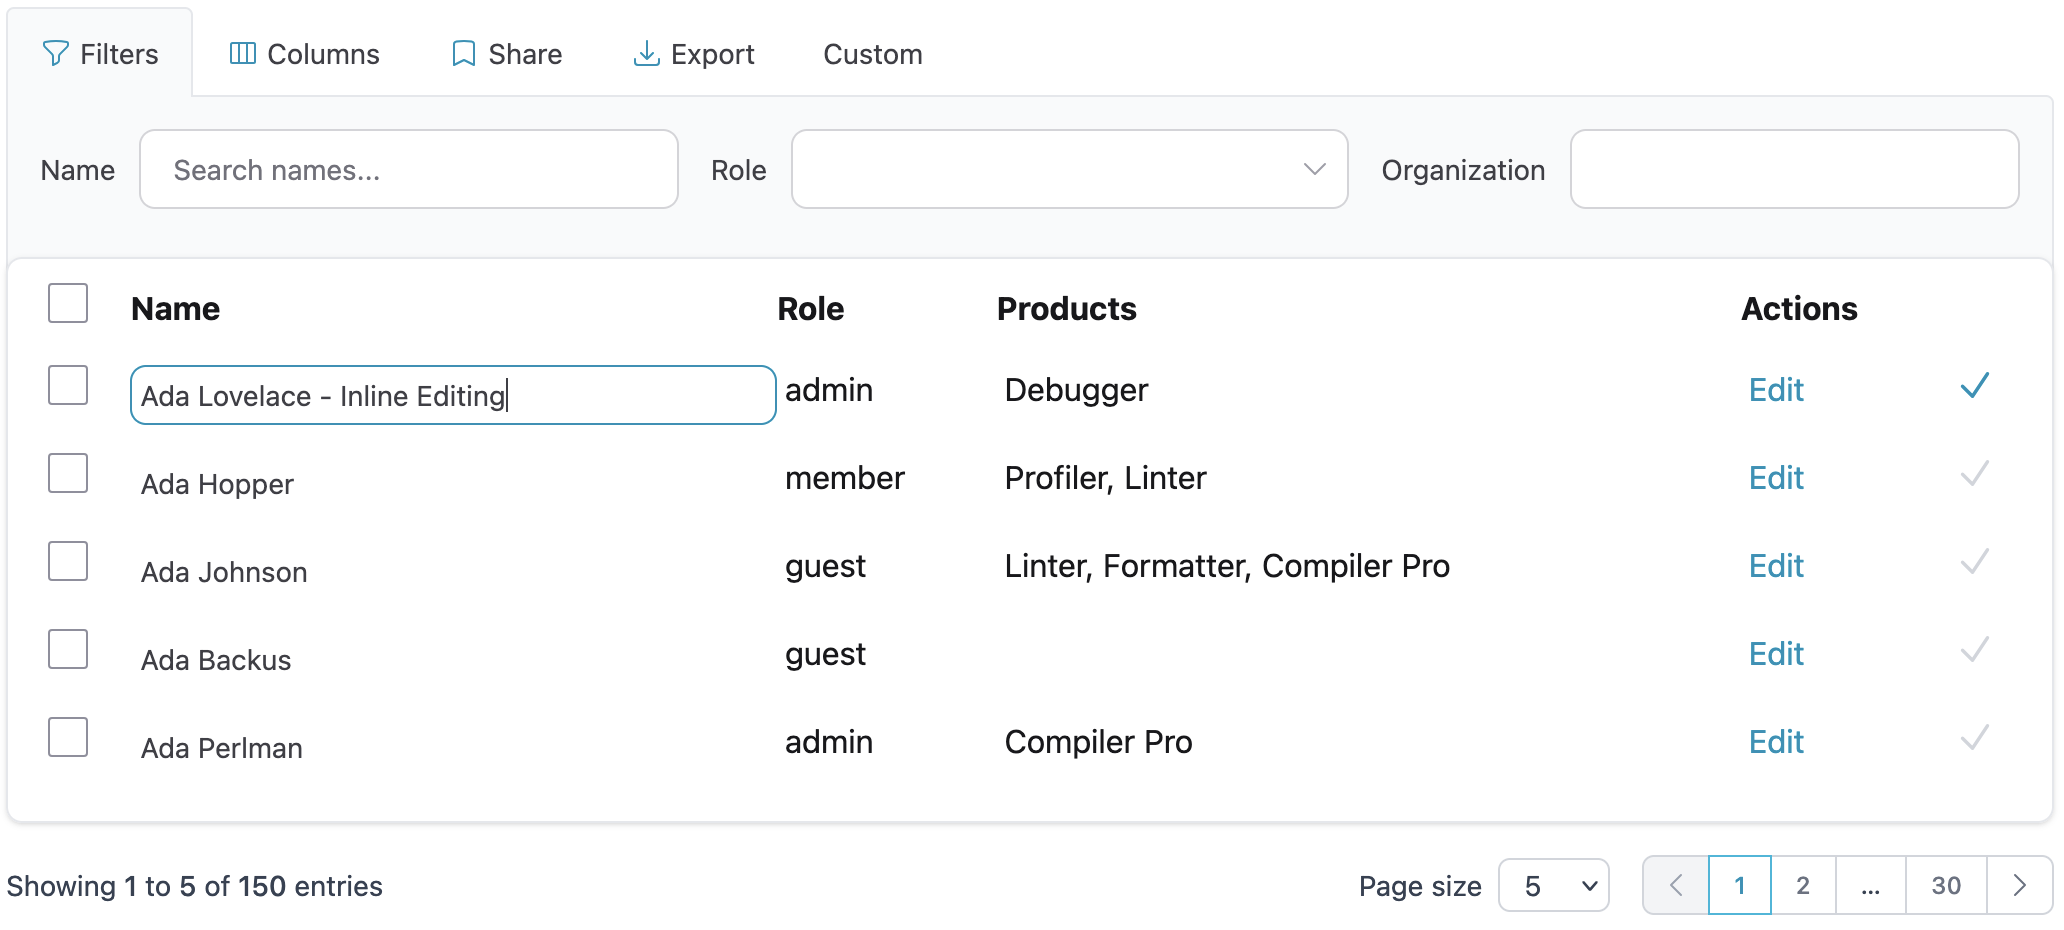Click the columns icon beside Columns

coord(243,53)
